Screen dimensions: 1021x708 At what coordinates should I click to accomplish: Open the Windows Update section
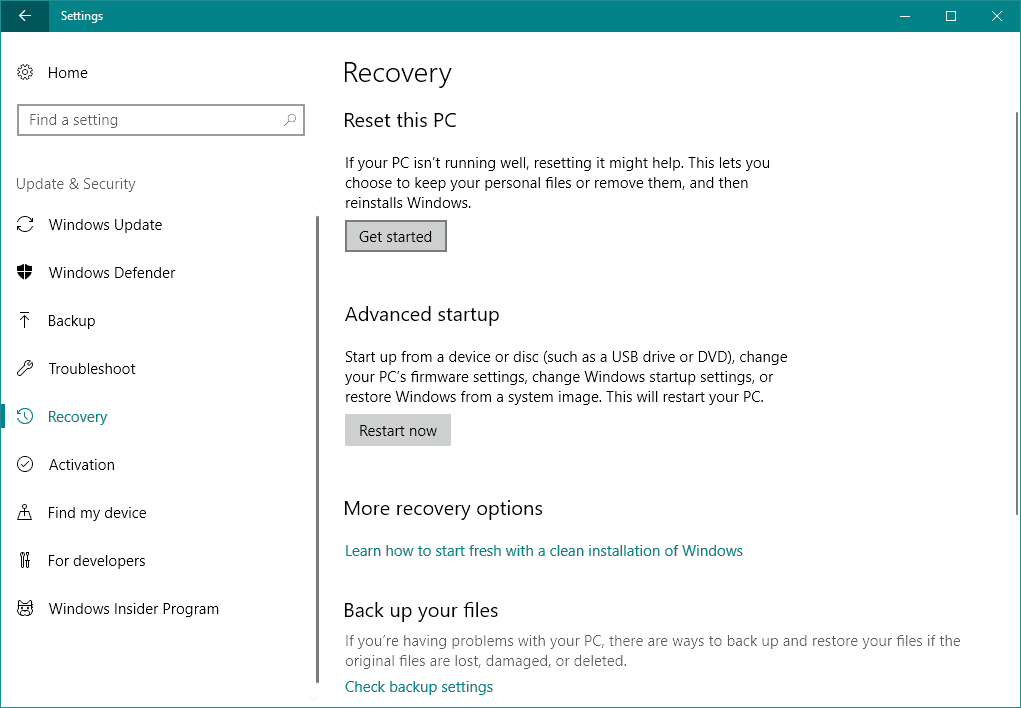tap(105, 225)
